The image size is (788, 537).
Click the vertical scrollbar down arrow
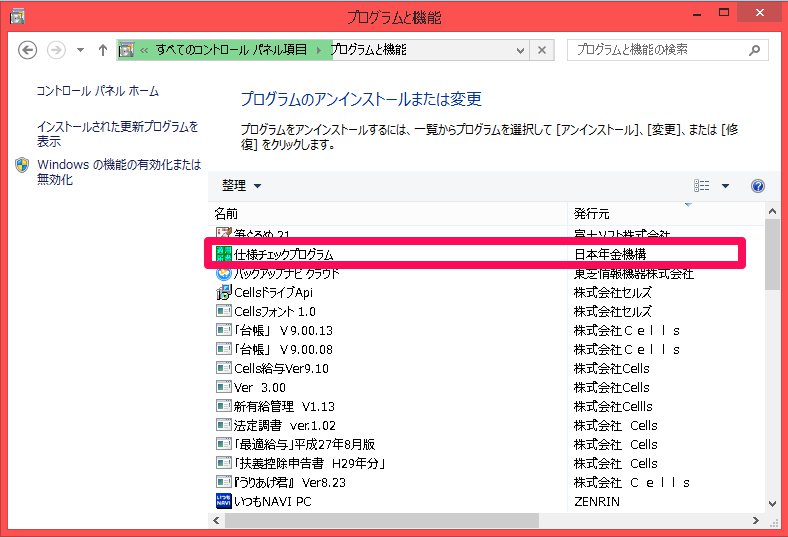click(772, 503)
